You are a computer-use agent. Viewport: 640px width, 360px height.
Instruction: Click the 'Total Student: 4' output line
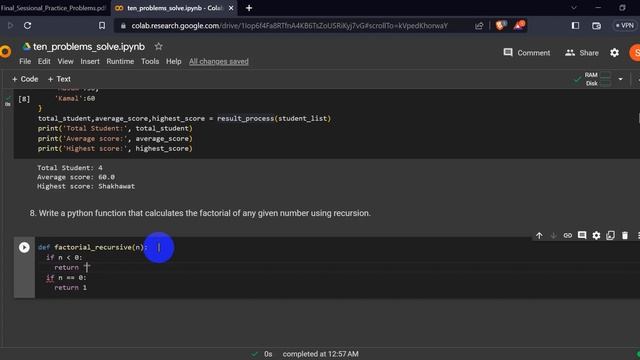[x=70, y=167]
